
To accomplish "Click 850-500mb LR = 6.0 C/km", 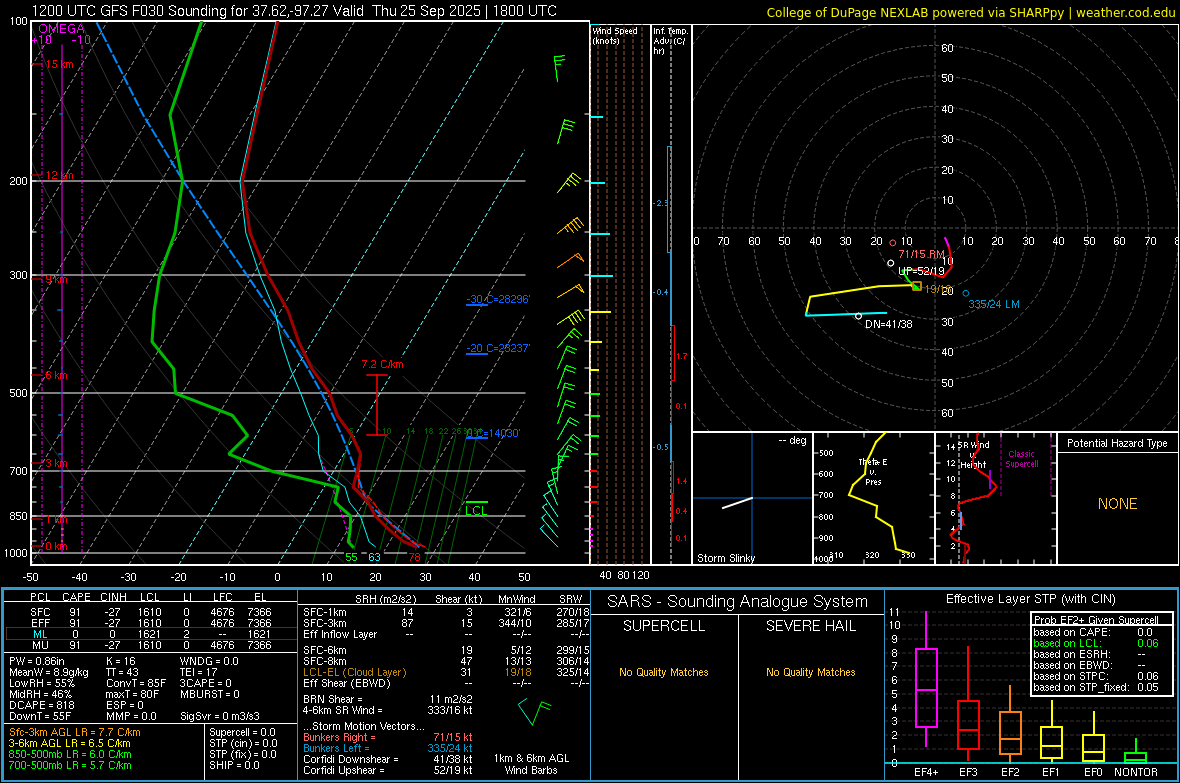I will (70, 754).
